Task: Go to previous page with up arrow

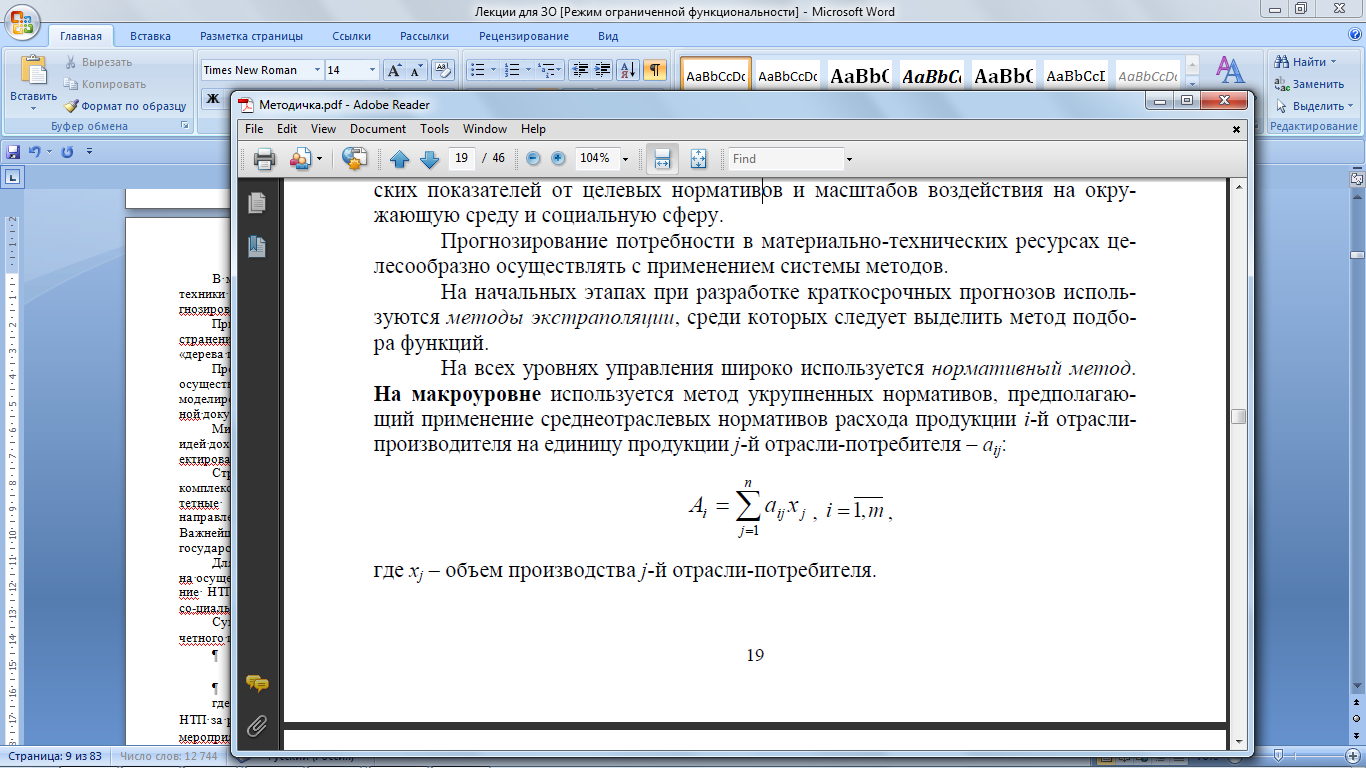Action: [x=400, y=159]
